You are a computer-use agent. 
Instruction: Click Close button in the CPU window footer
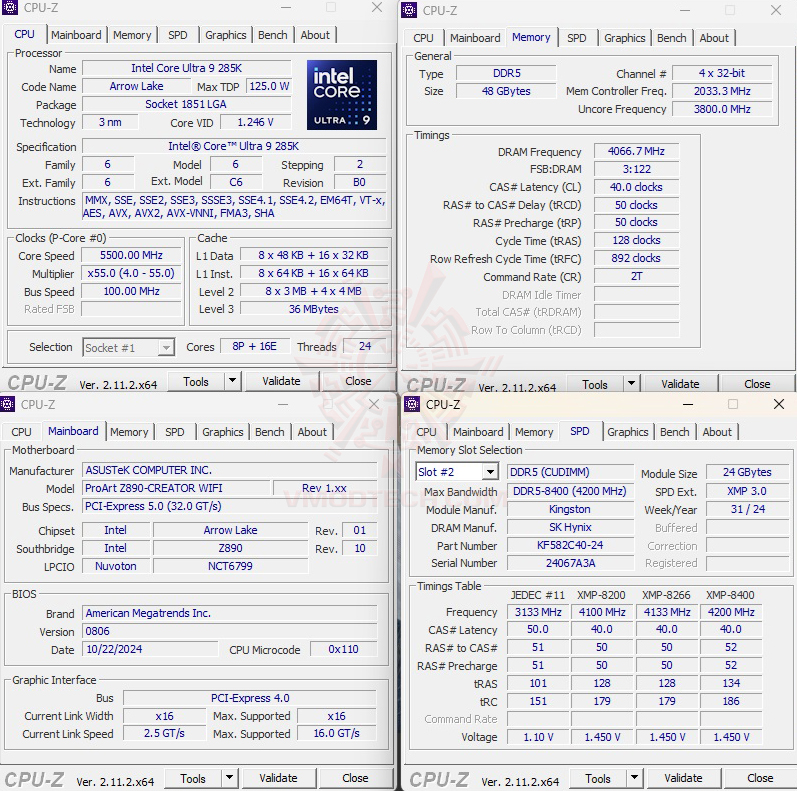(358, 381)
